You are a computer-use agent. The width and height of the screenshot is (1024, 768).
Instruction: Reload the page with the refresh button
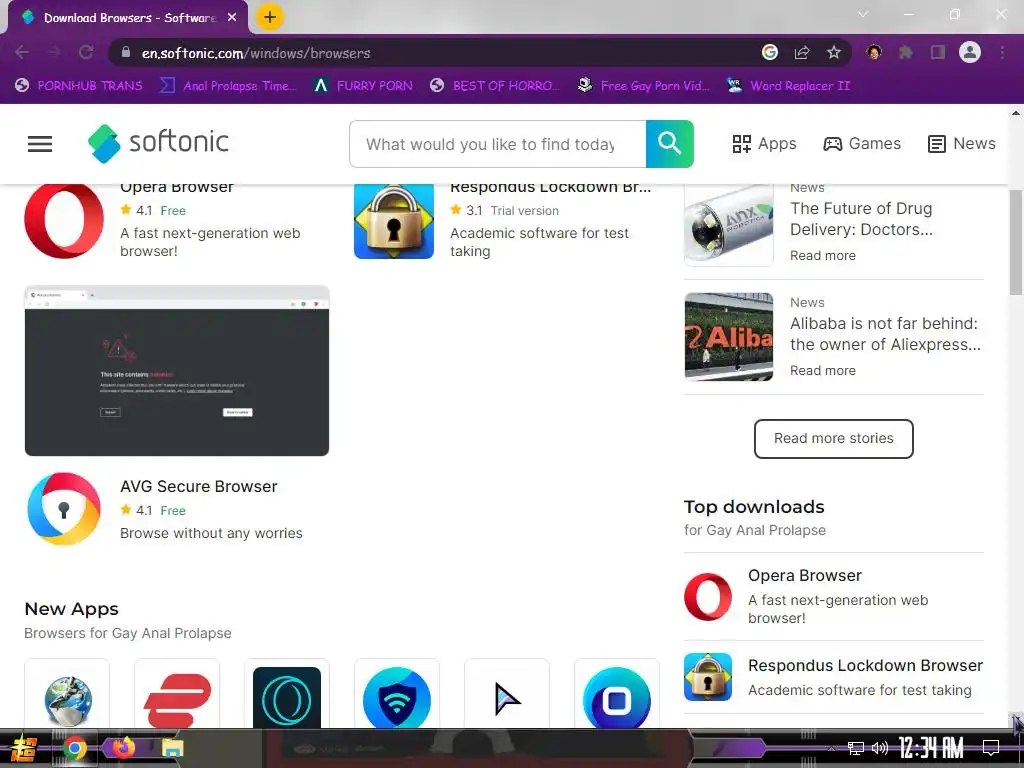(86, 52)
